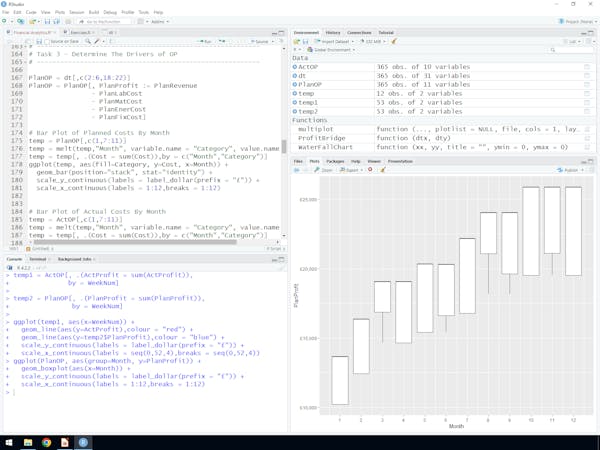This screenshot has width=600, height=450.
Task: Click the Create a project icon
Action: click(21, 22)
